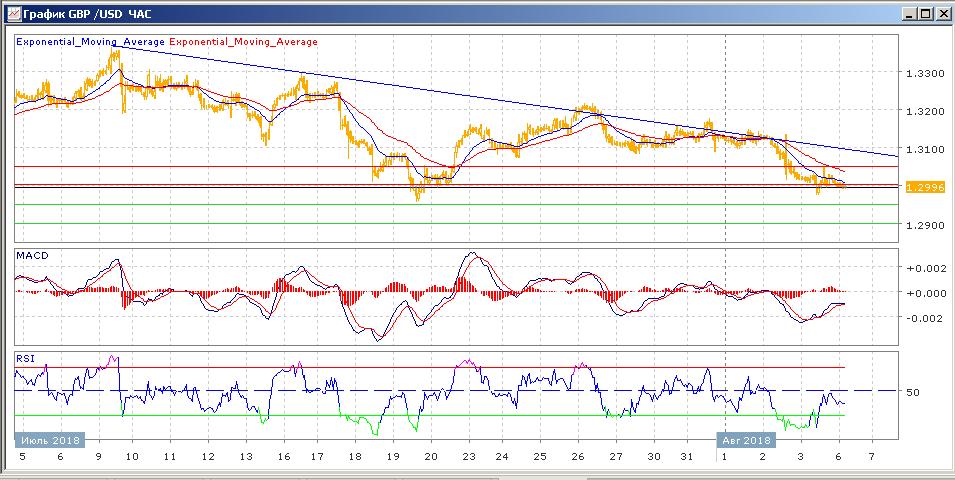Click the 1.2900 price axis label
The height and width of the screenshot is (480, 955).
point(923,226)
